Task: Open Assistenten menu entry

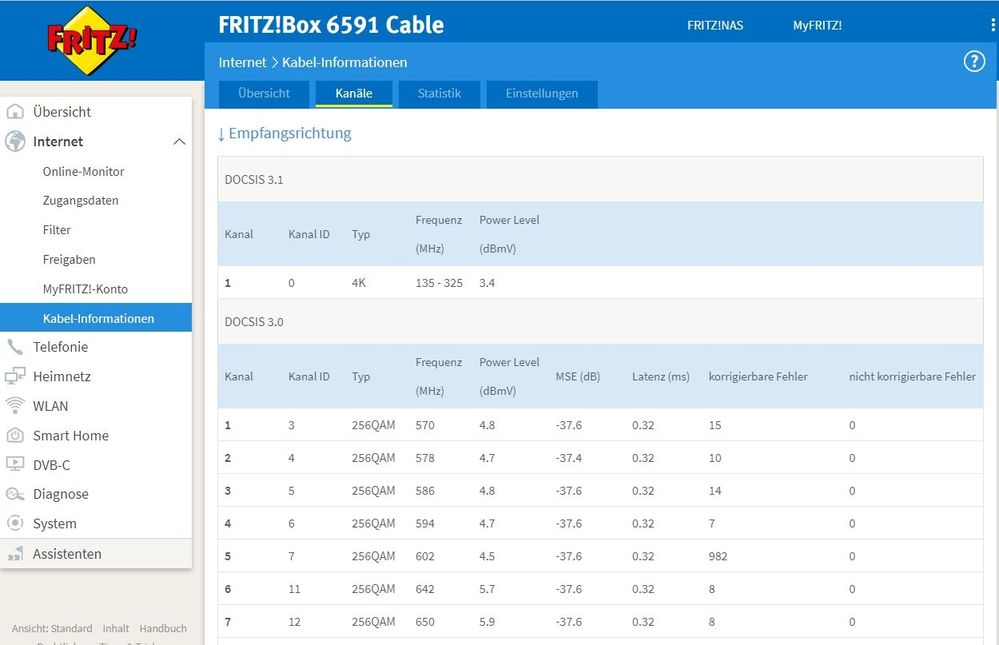Action: click(x=67, y=554)
